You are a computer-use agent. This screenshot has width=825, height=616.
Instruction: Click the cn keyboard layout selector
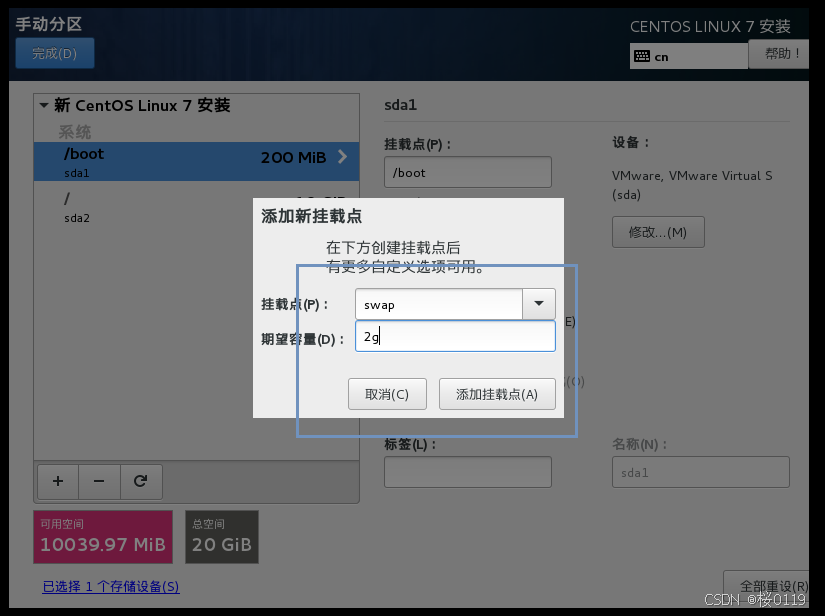pos(689,56)
